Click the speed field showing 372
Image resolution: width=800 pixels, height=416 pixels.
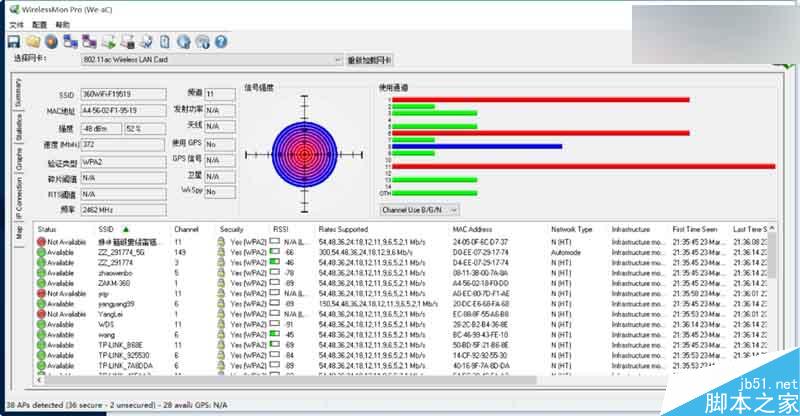[x=123, y=144]
